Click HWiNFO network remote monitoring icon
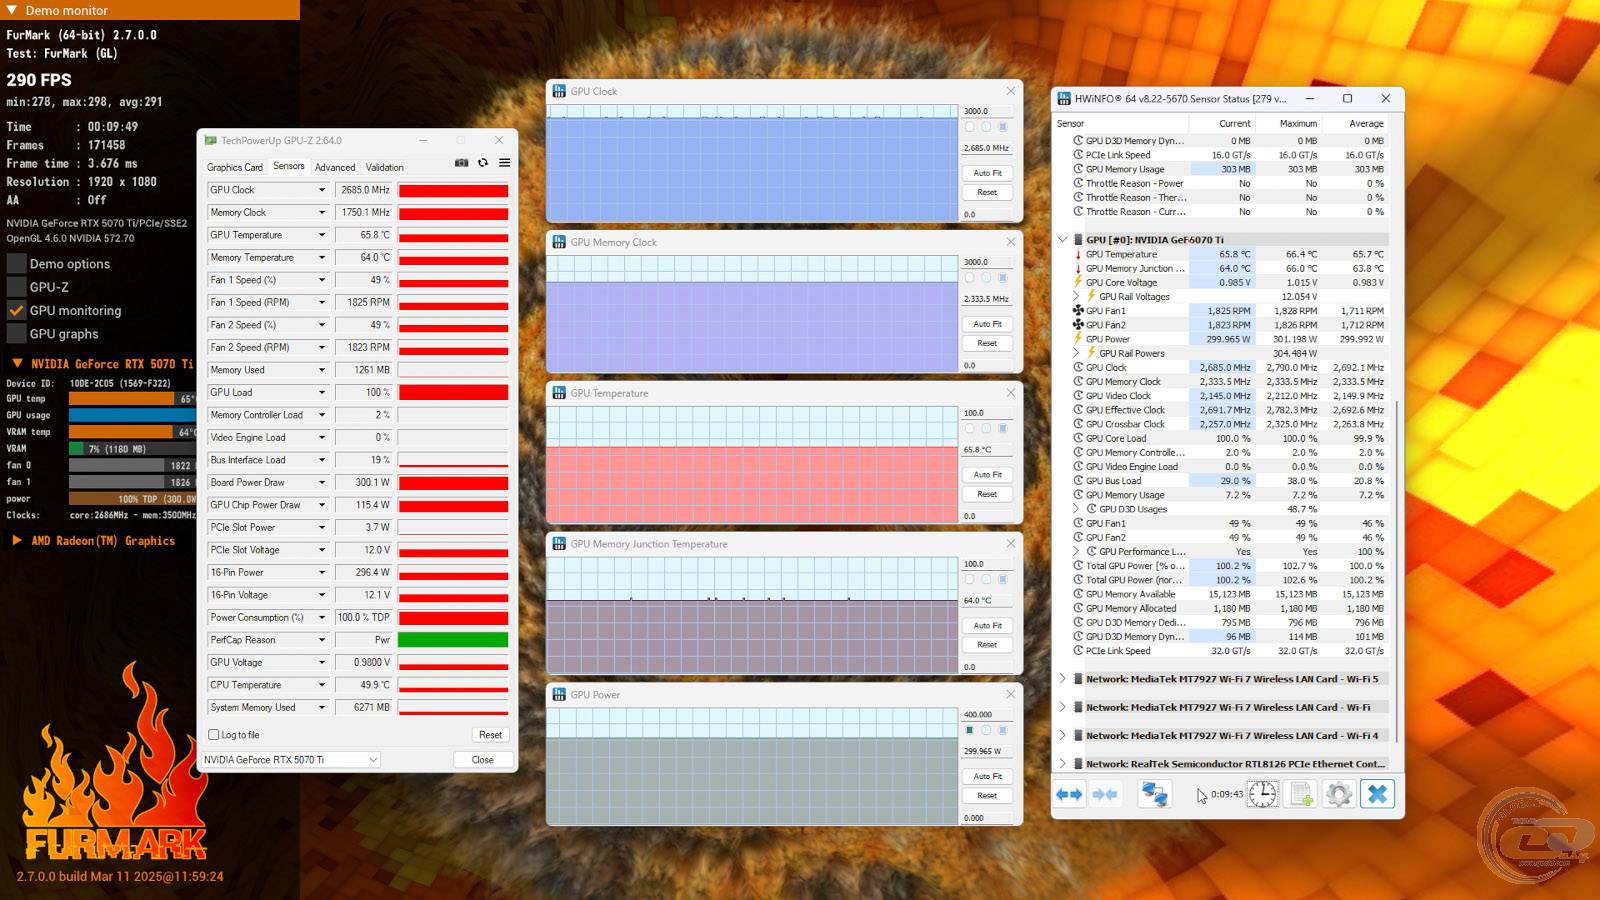The height and width of the screenshot is (900, 1600). [1155, 794]
